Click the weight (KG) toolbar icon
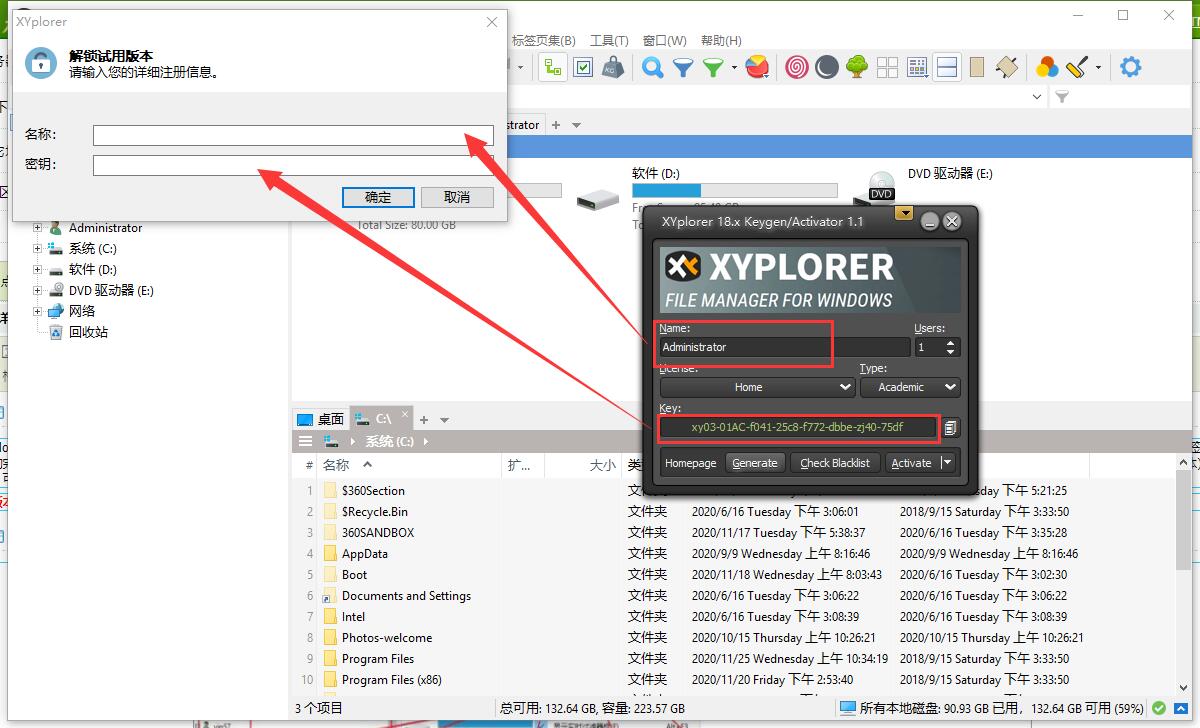This screenshot has height=728, width=1200. (613, 67)
